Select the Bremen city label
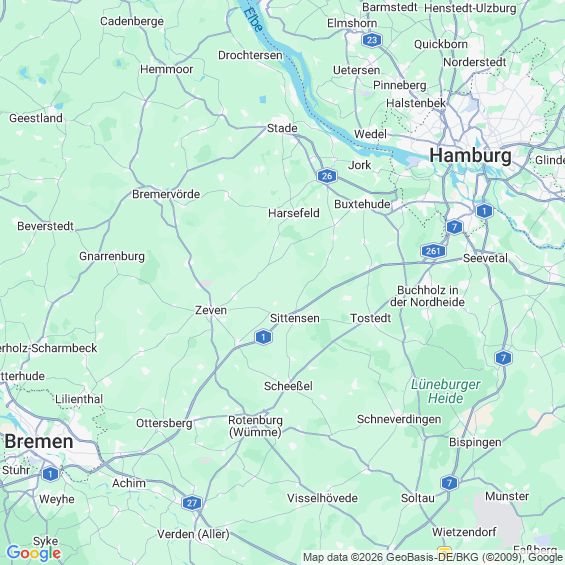 coord(39,441)
